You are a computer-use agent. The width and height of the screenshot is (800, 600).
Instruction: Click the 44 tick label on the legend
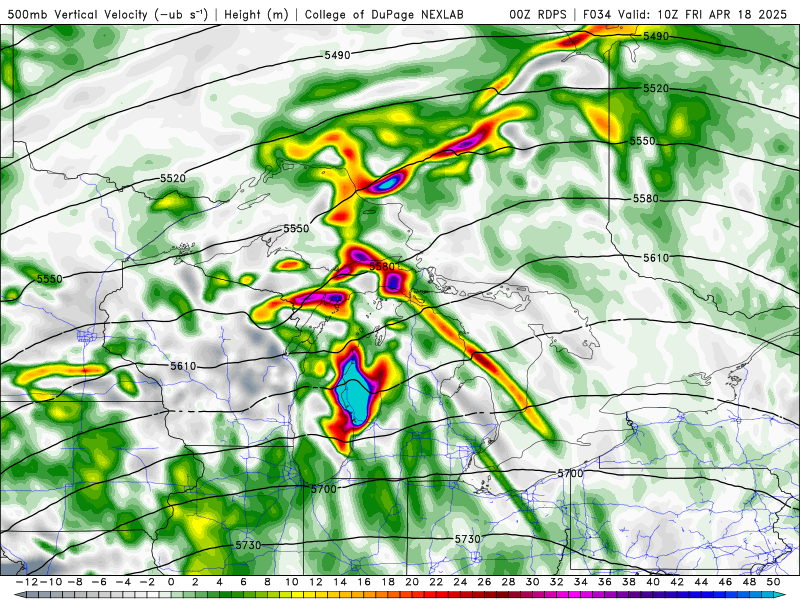pyautogui.click(x=701, y=582)
